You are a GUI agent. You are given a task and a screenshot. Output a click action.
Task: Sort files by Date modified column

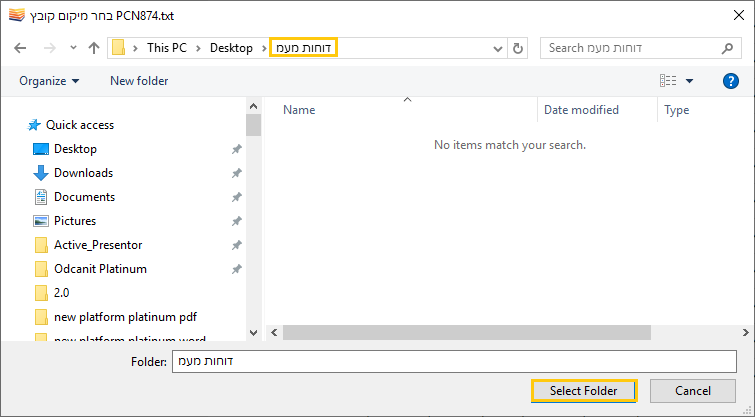pos(581,110)
